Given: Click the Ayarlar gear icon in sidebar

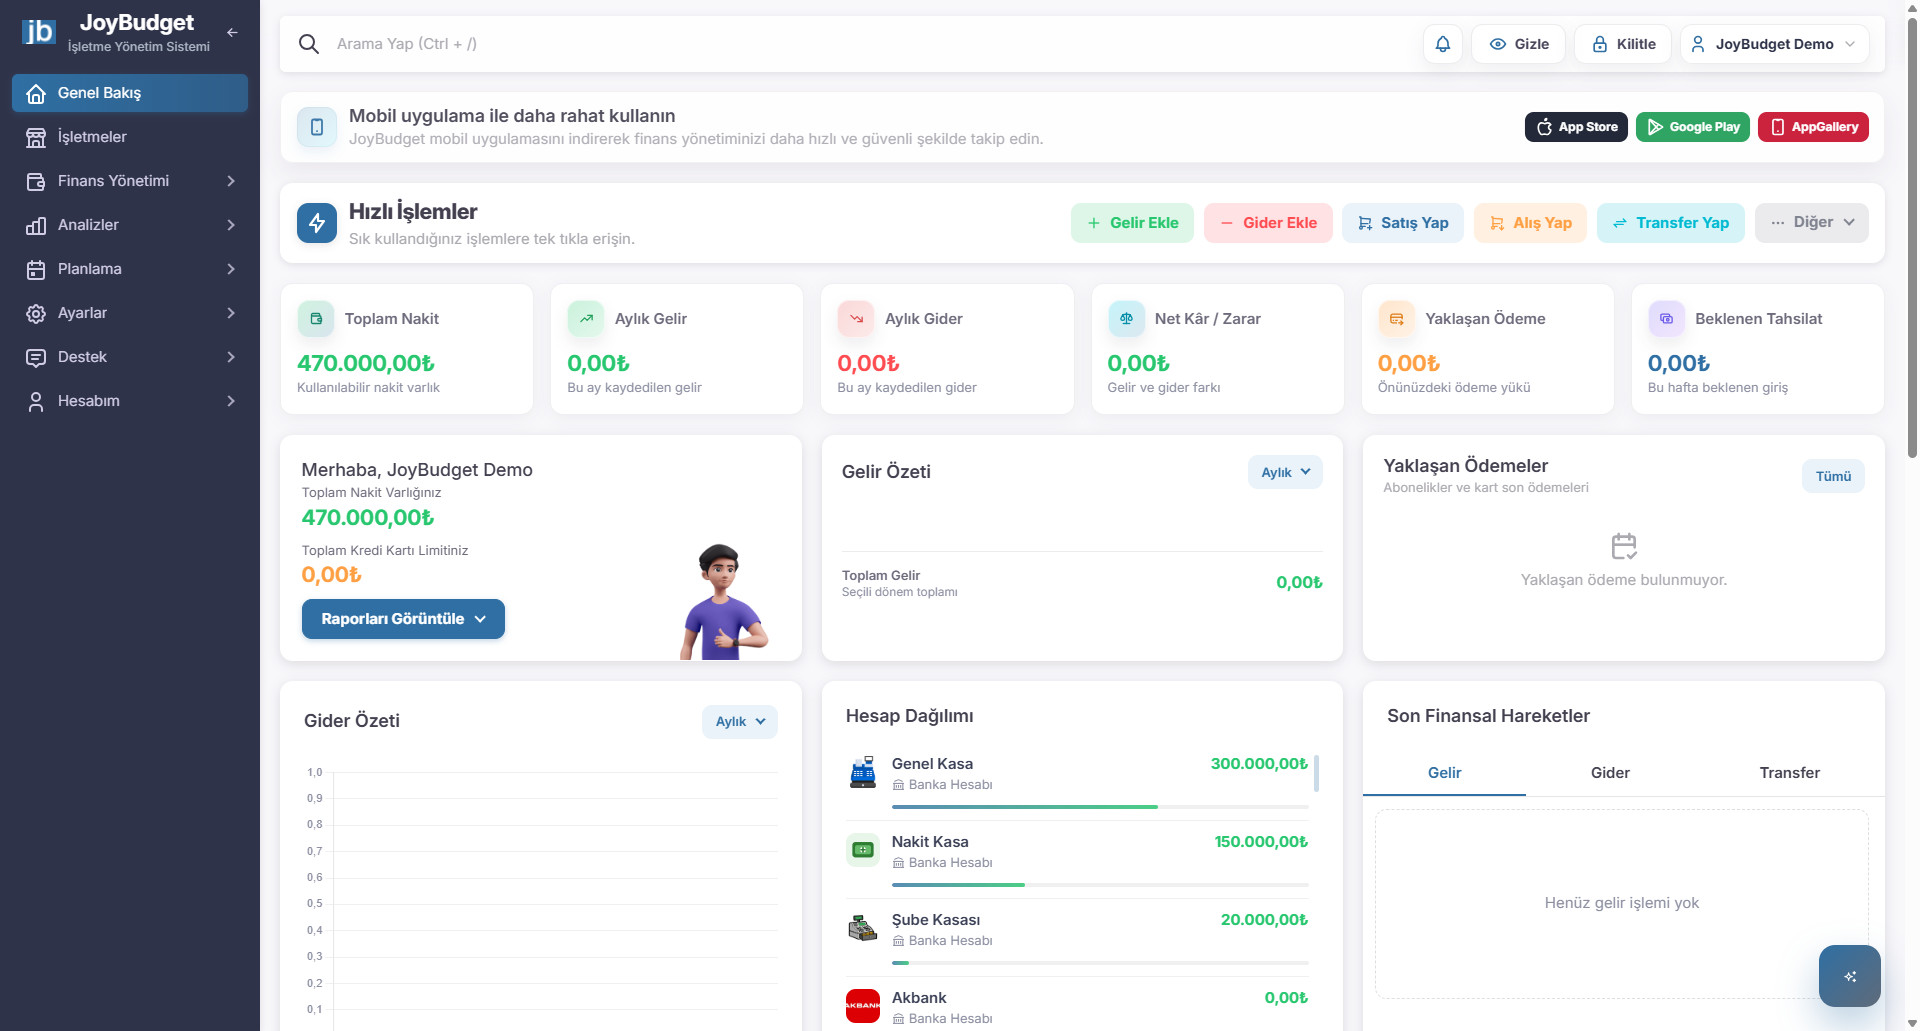Looking at the screenshot, I should coord(36,313).
